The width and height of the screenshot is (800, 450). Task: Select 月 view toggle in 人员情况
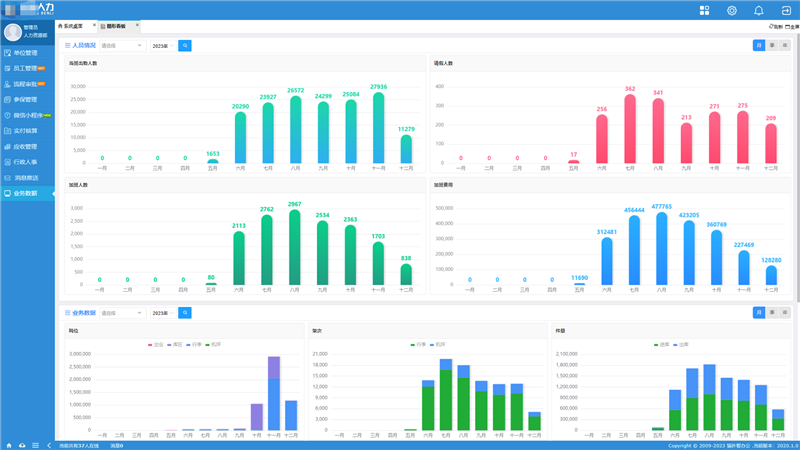pyautogui.click(x=759, y=46)
